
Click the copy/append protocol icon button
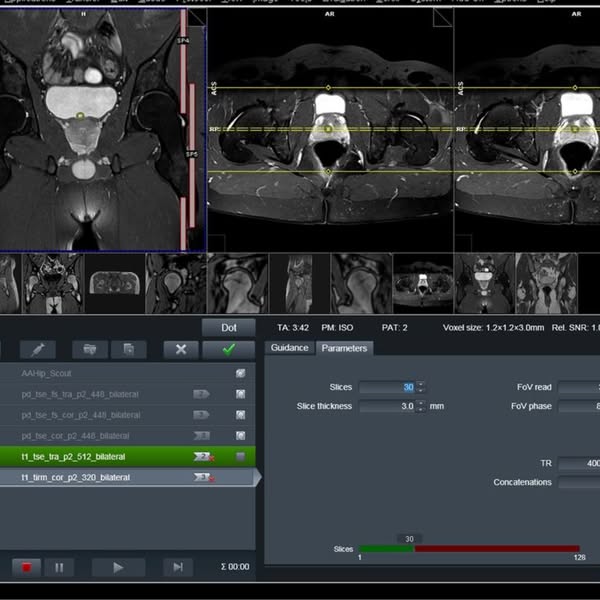(x=129, y=349)
